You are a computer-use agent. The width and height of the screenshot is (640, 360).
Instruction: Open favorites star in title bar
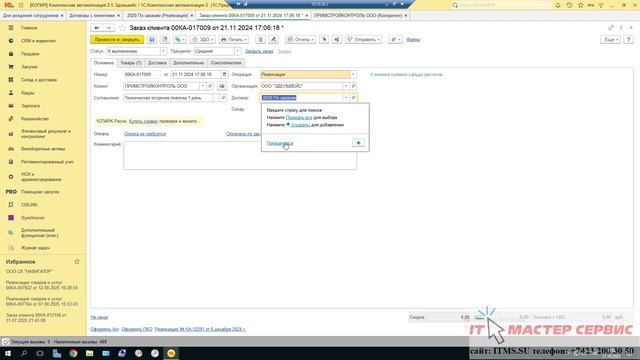pos(580,5)
